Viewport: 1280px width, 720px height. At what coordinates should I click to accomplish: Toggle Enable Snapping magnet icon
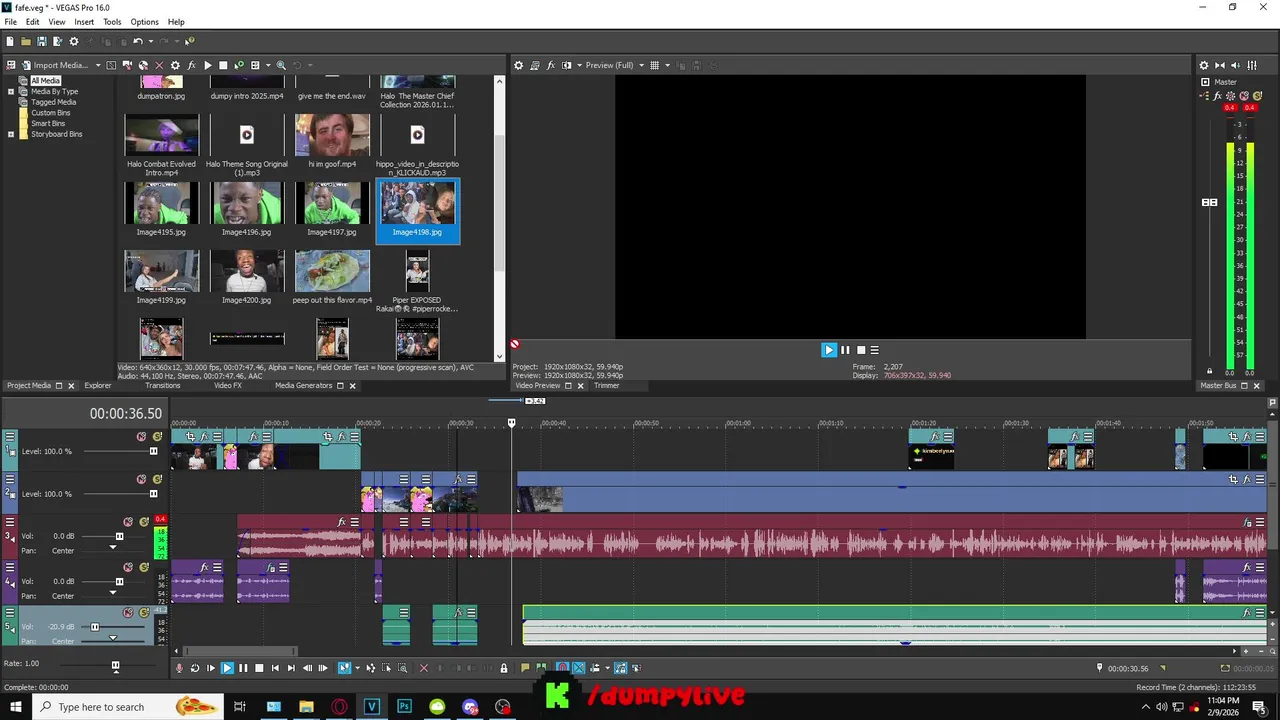click(x=562, y=668)
